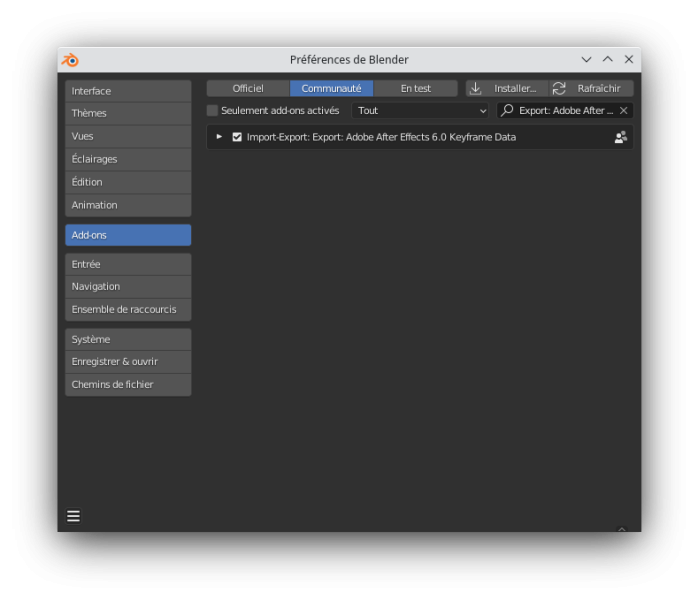
Task: Select the En test filter
Action: coord(415,88)
